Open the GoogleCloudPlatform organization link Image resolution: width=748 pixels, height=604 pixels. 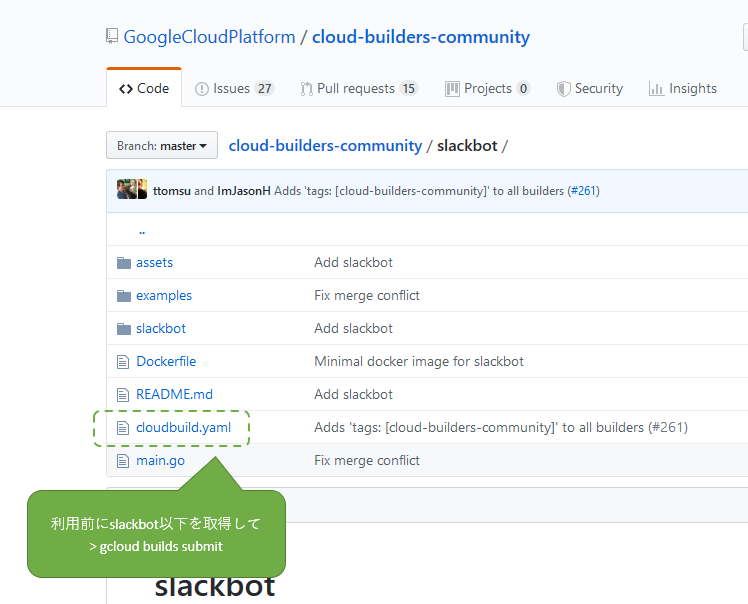coord(209,37)
